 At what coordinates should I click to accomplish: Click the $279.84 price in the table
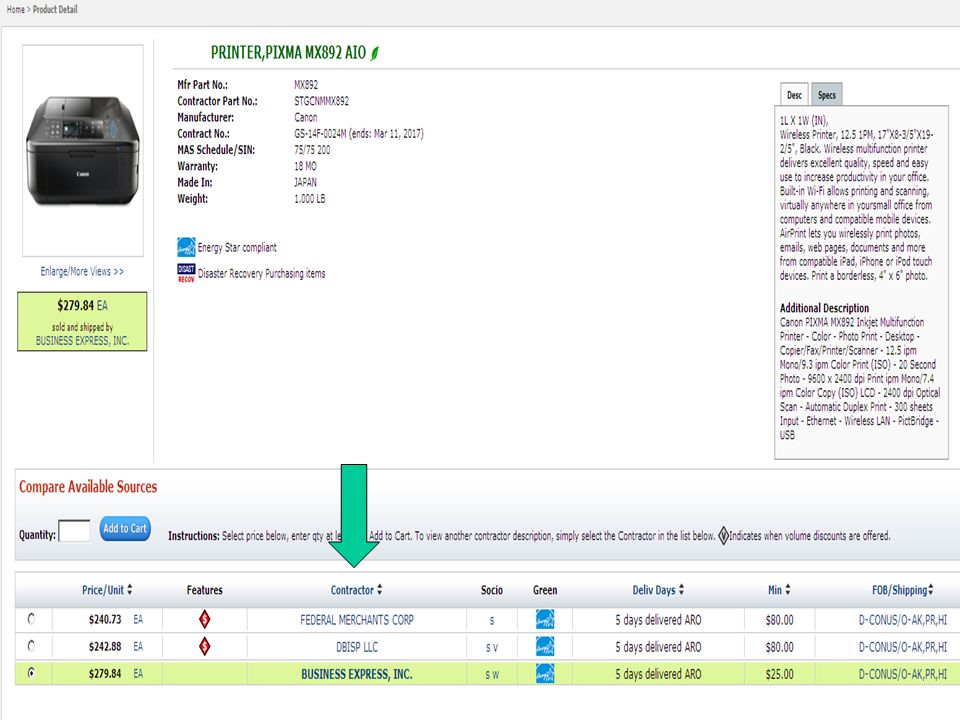(105, 673)
